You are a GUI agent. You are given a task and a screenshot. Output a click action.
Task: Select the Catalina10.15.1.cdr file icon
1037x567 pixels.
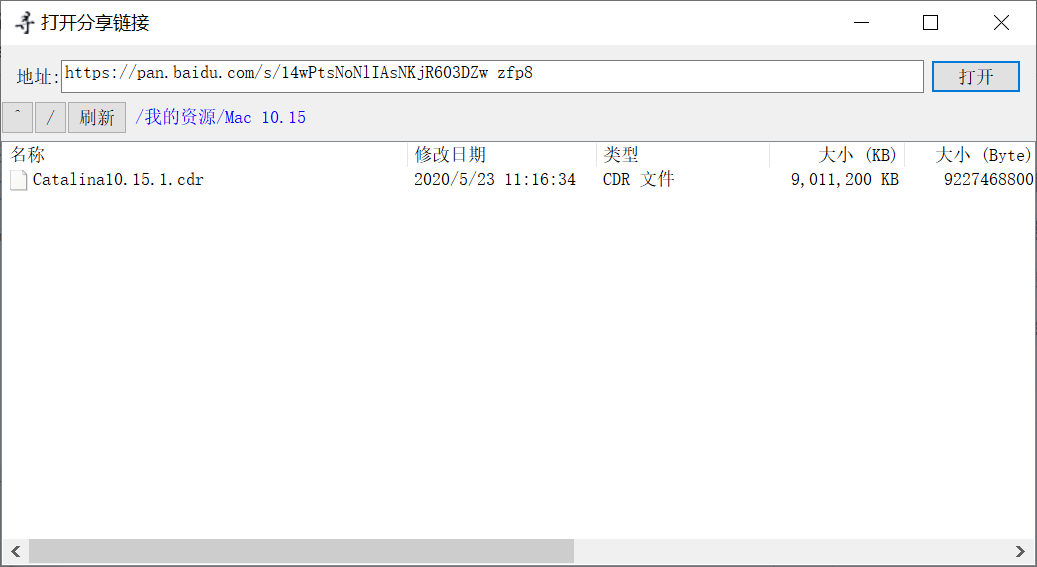(19, 180)
